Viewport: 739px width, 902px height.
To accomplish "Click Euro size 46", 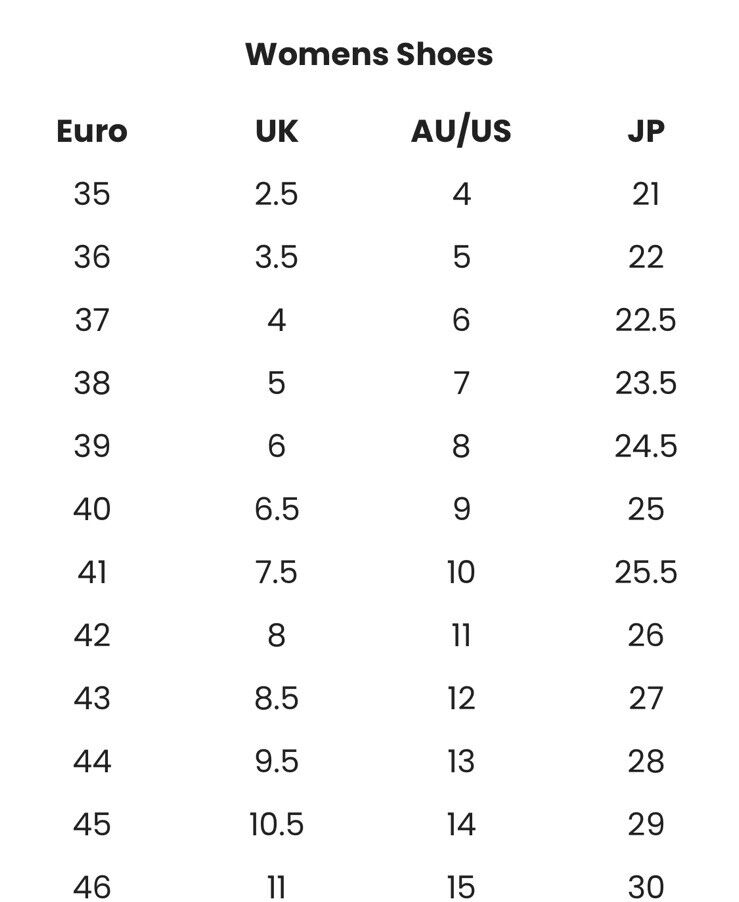I will point(92,887).
